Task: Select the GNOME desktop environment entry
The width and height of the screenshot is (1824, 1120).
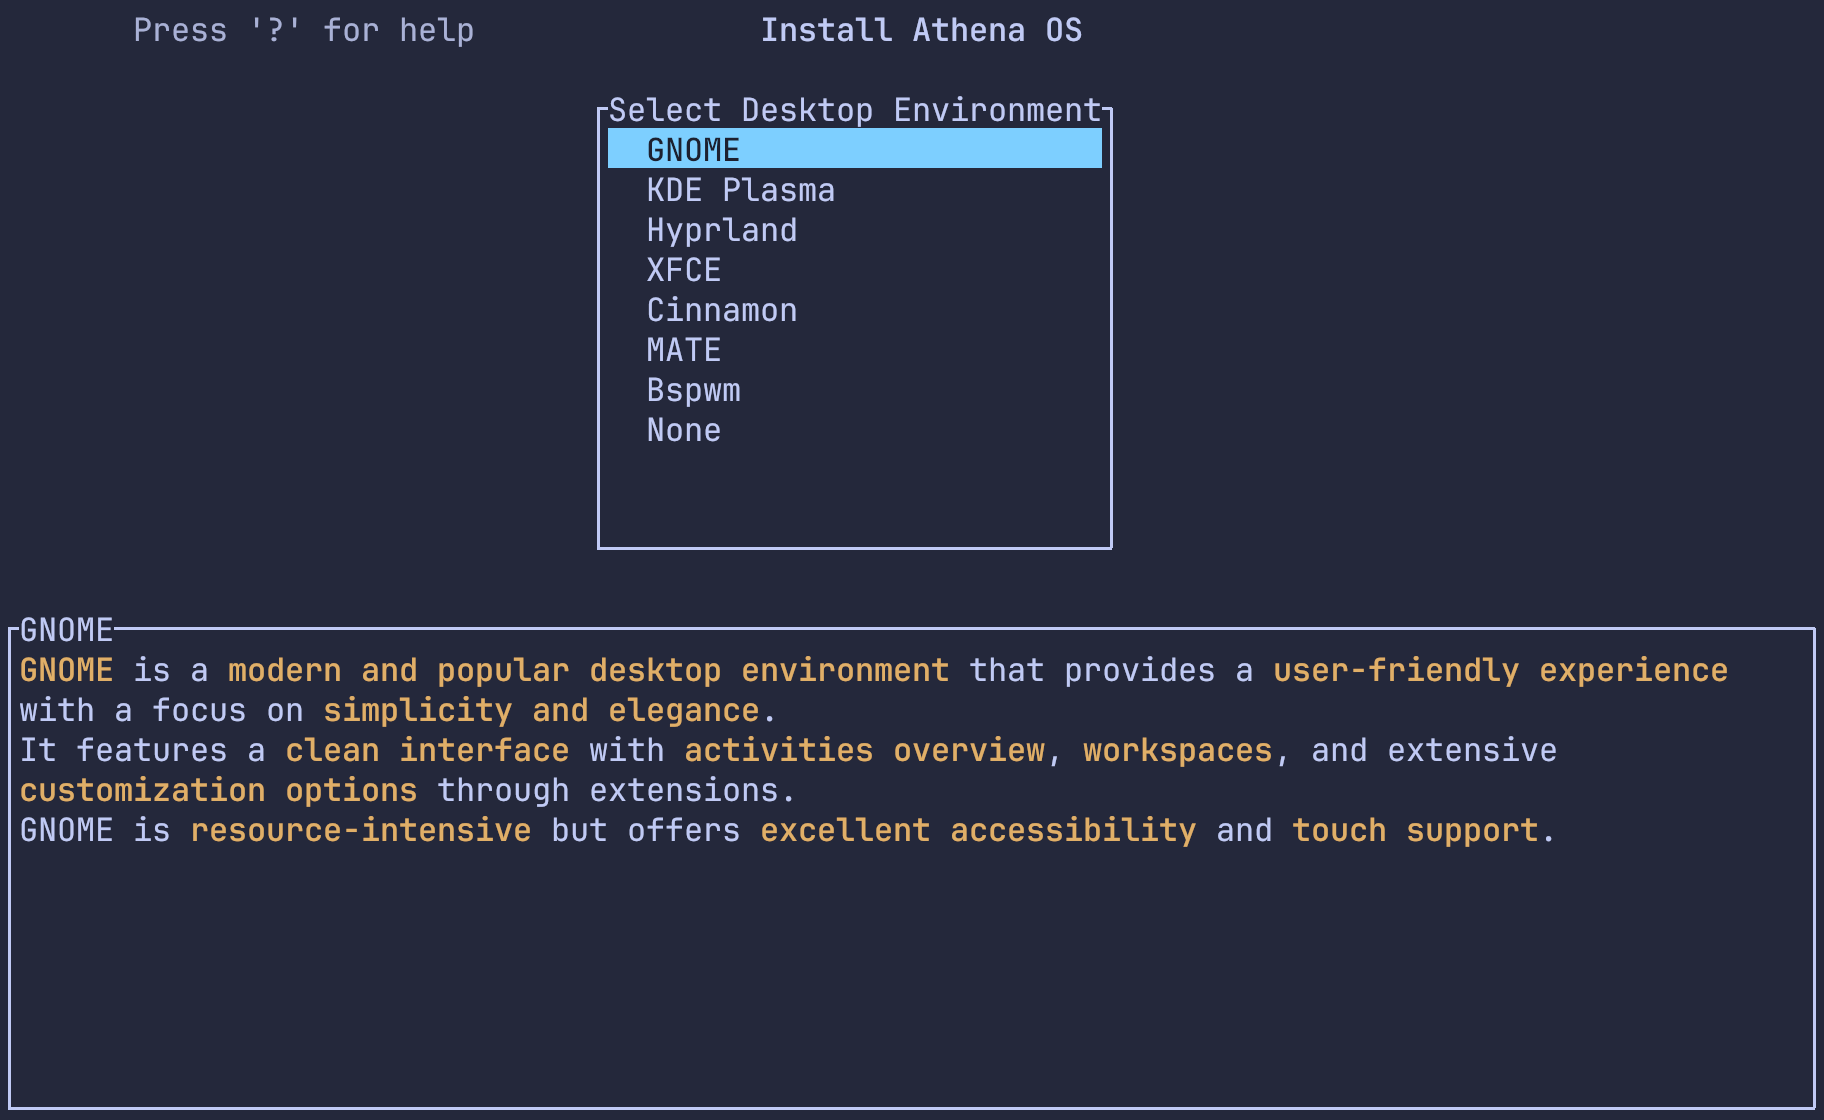Action: pos(693,150)
